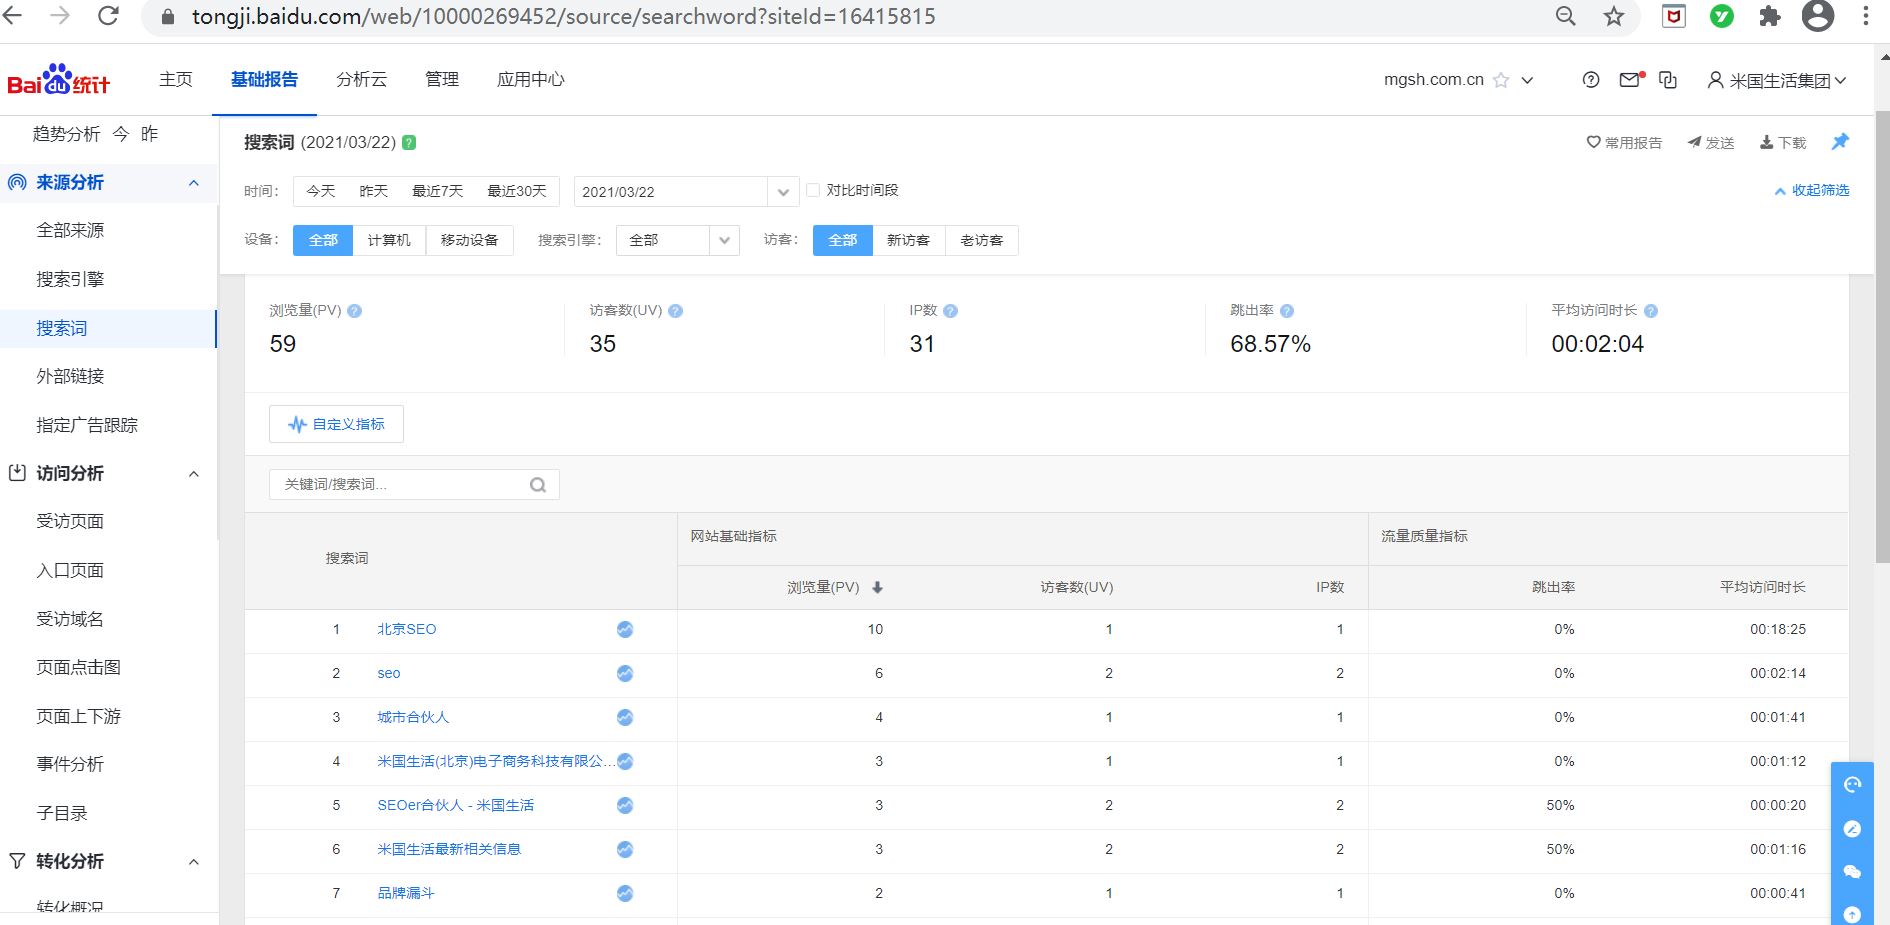The height and width of the screenshot is (925, 1890).
Task: Click the info icon next to 浏览量(PV) summary
Action: [x=354, y=311]
